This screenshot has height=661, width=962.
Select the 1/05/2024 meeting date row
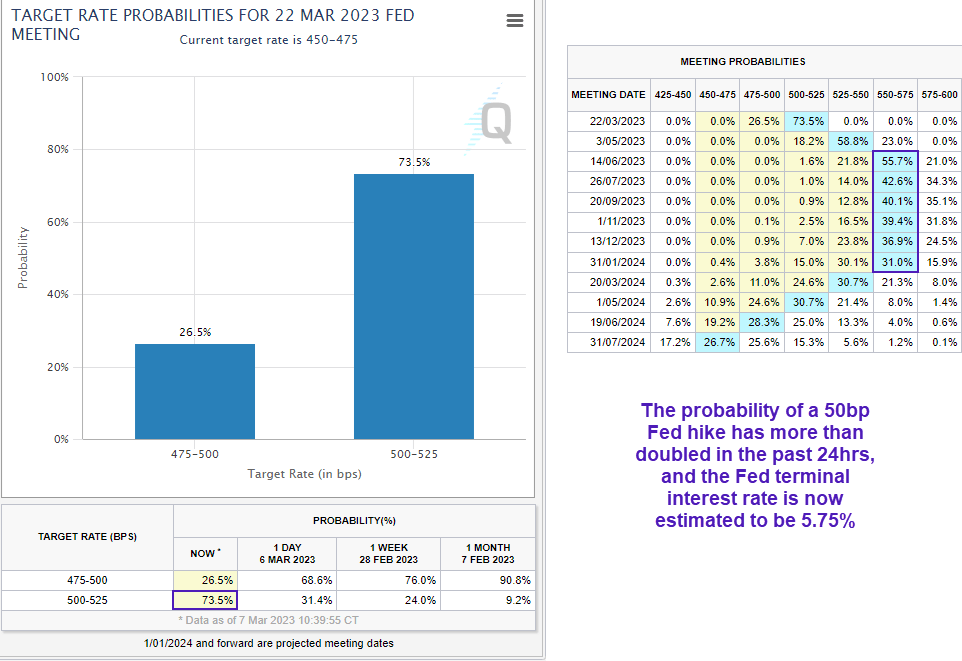tap(764, 303)
